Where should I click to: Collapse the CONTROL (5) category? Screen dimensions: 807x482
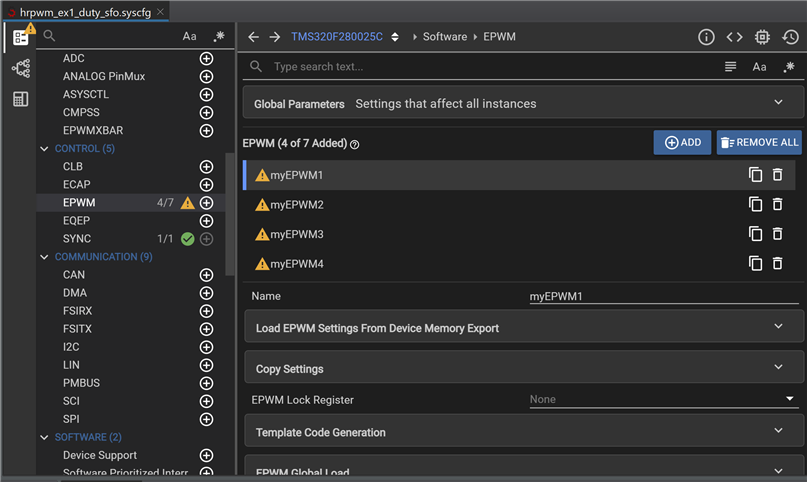[45, 149]
